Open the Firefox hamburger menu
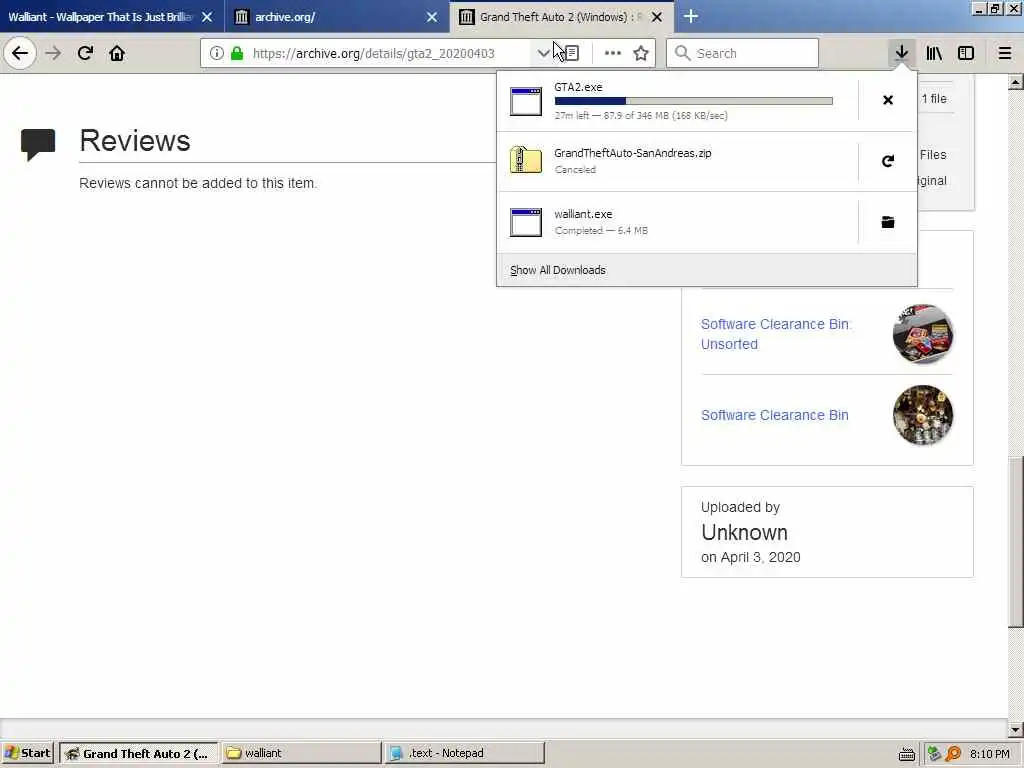Screen dimensions: 1024x768 coord(1005,54)
